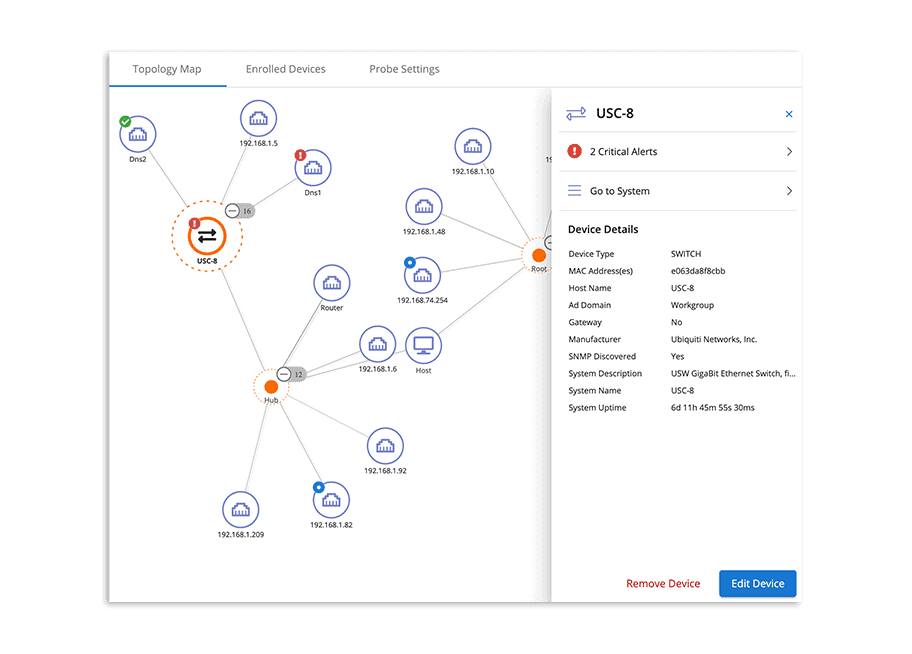Select the Router device node
The width and height of the screenshot is (912, 654).
pyautogui.click(x=332, y=283)
